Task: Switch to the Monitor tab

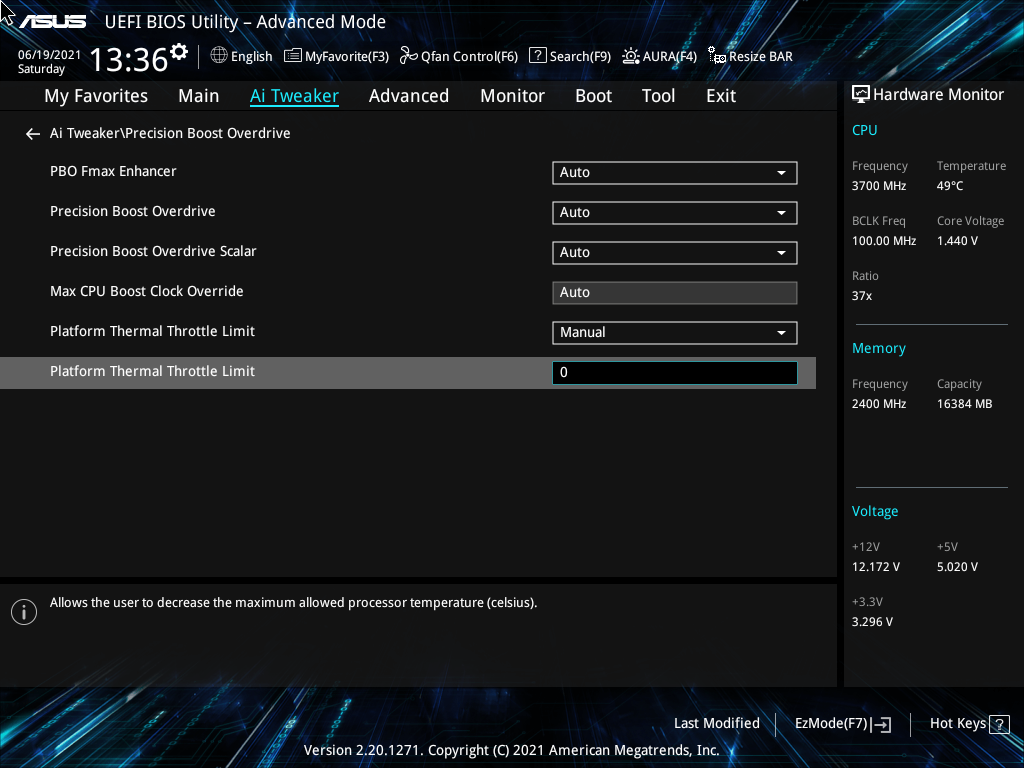Action: click(512, 95)
